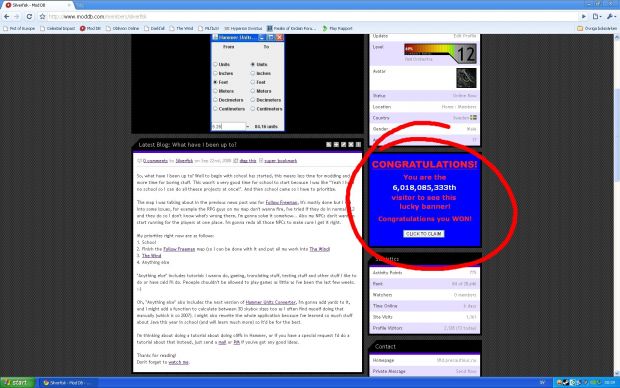Click the Silverfisk - Mod DB taskbar button
620x388 pixels.
coord(68,382)
